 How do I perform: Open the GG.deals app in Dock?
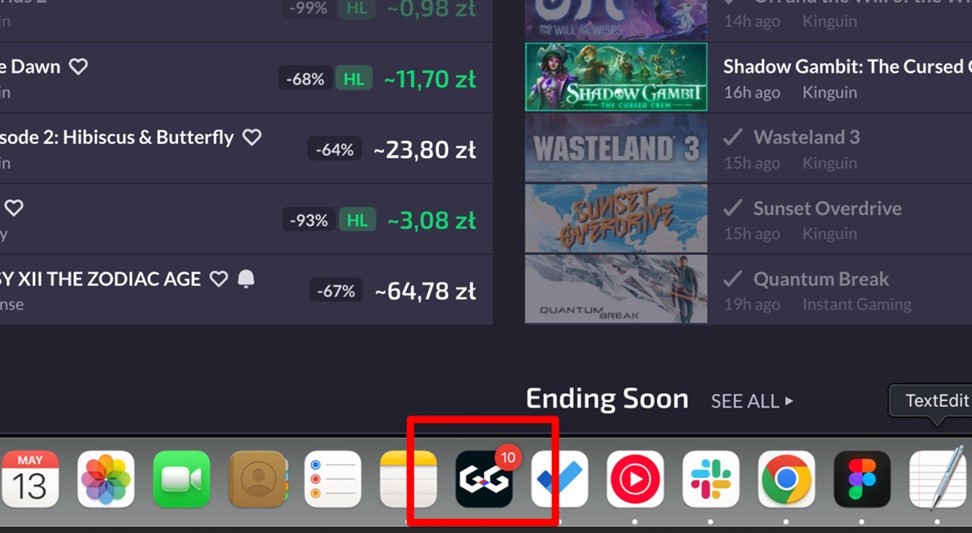tap(484, 479)
